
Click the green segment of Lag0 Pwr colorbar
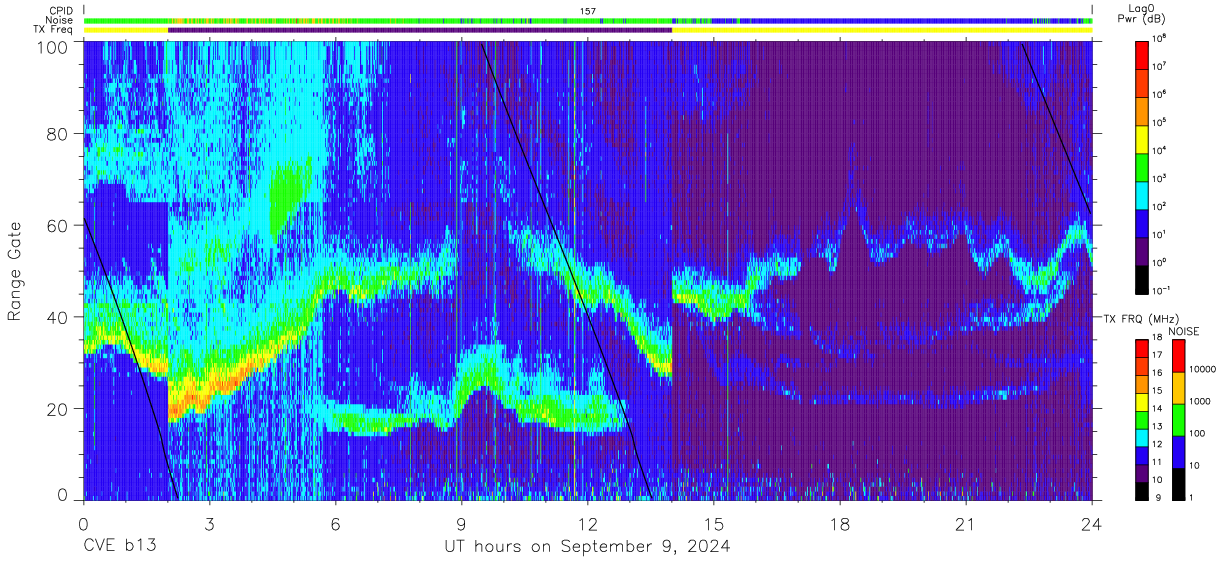(x=1142, y=166)
